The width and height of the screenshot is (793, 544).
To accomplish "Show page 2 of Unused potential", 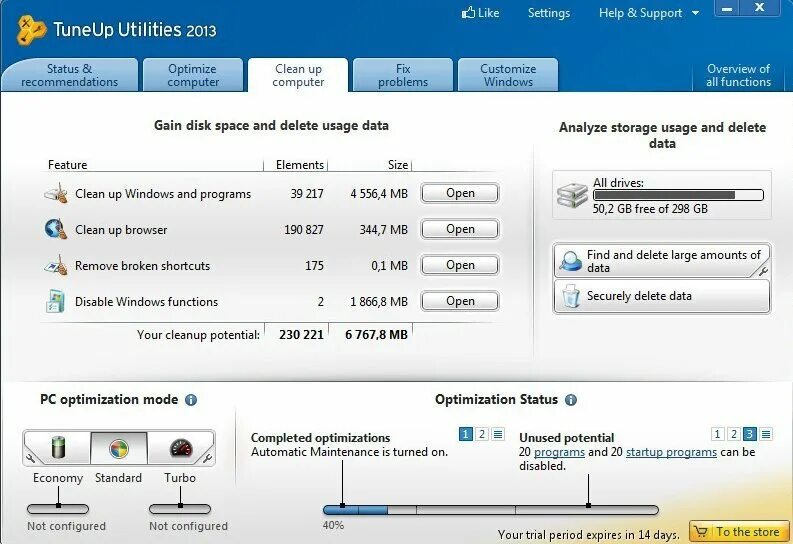I will pos(734,434).
